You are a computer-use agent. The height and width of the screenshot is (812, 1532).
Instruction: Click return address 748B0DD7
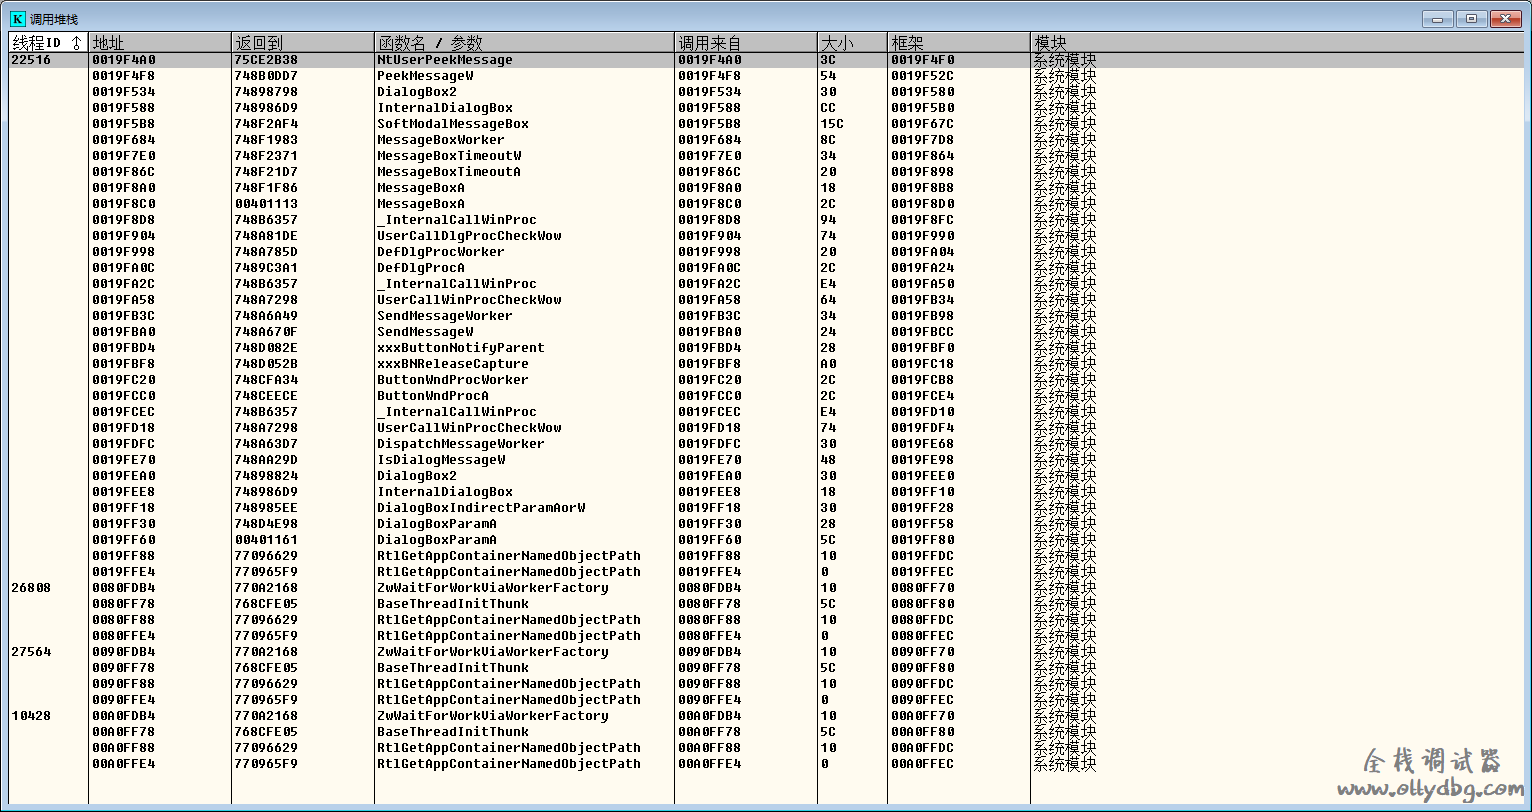(266, 76)
